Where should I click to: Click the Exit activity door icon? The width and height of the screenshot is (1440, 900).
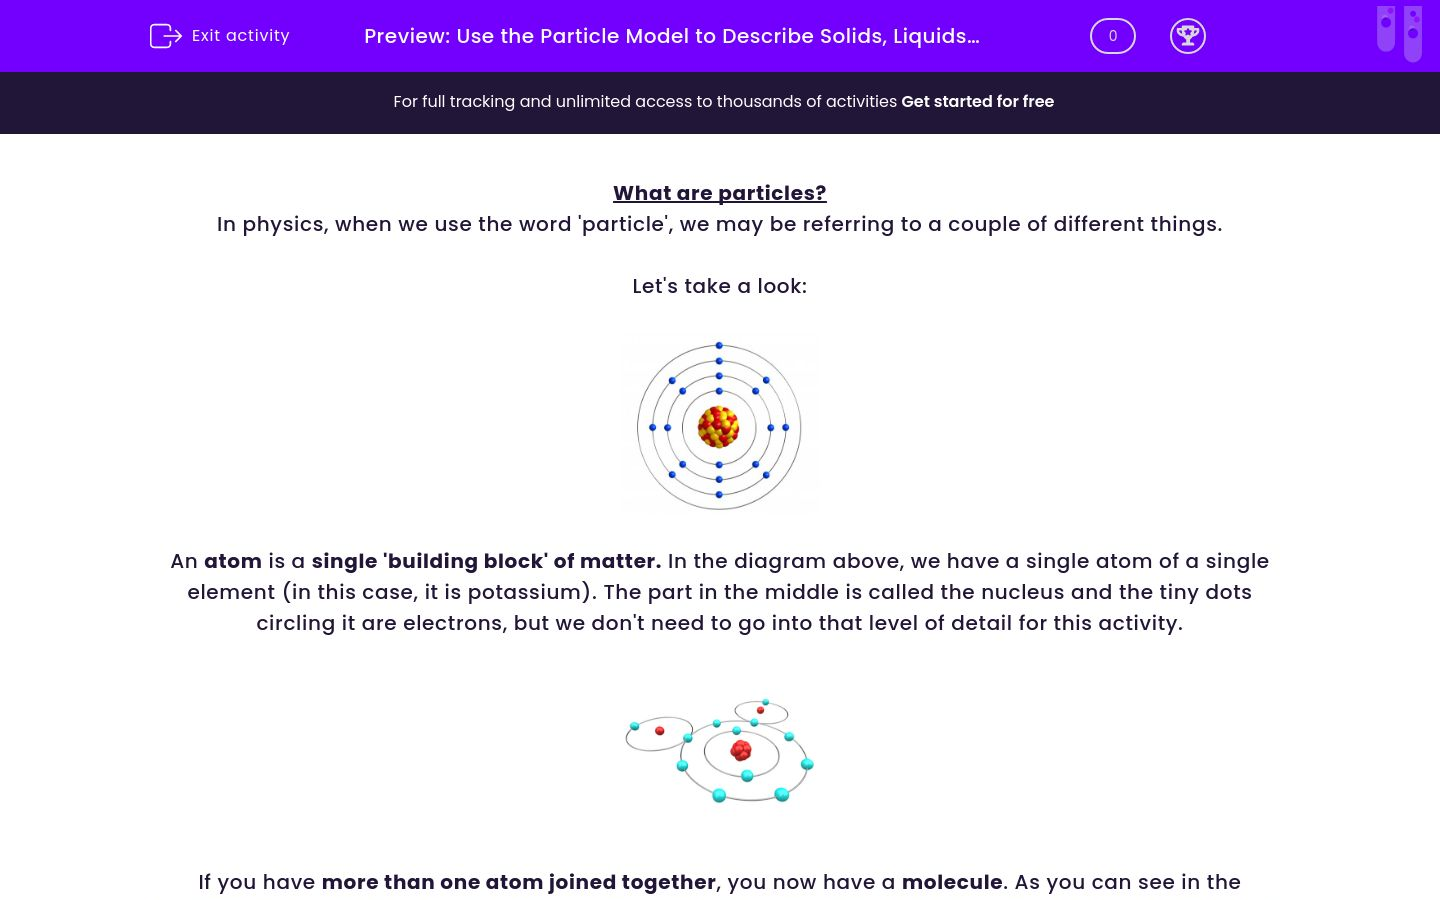(166, 35)
